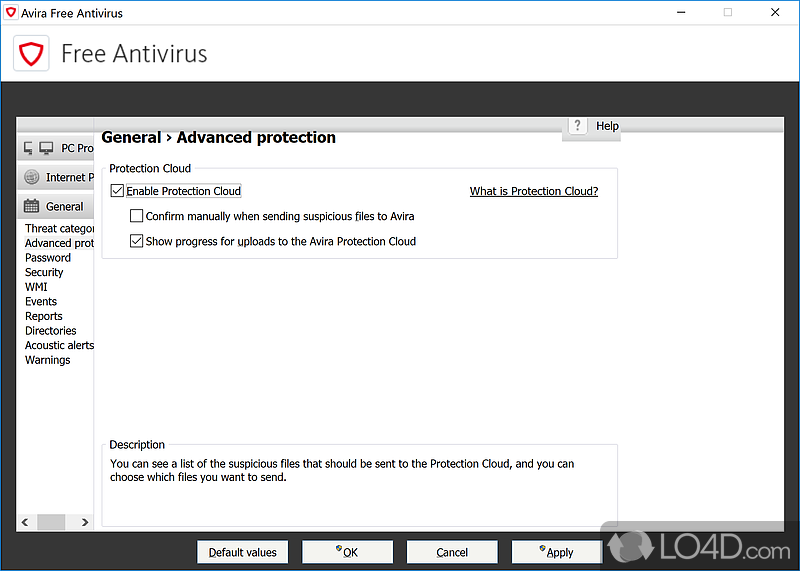Click the sidebar horizontal scrollbar thumb
Screen dimensions: 800x571
[51, 522]
